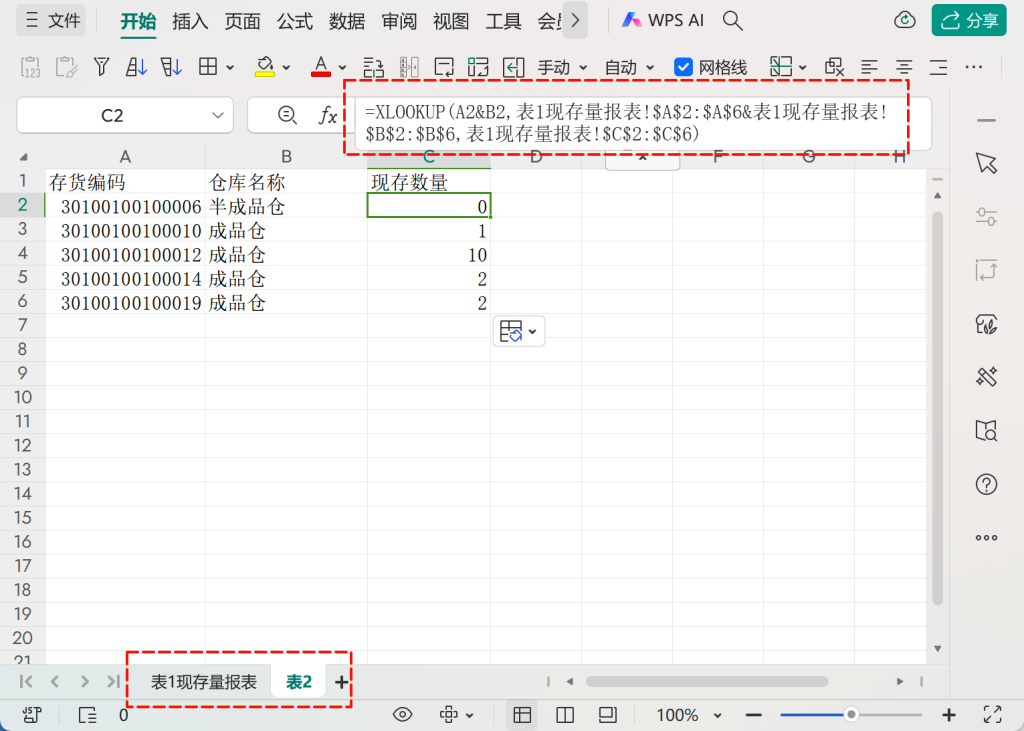Switch to page break split view
Screen dimensions: 1024x731
point(565,715)
